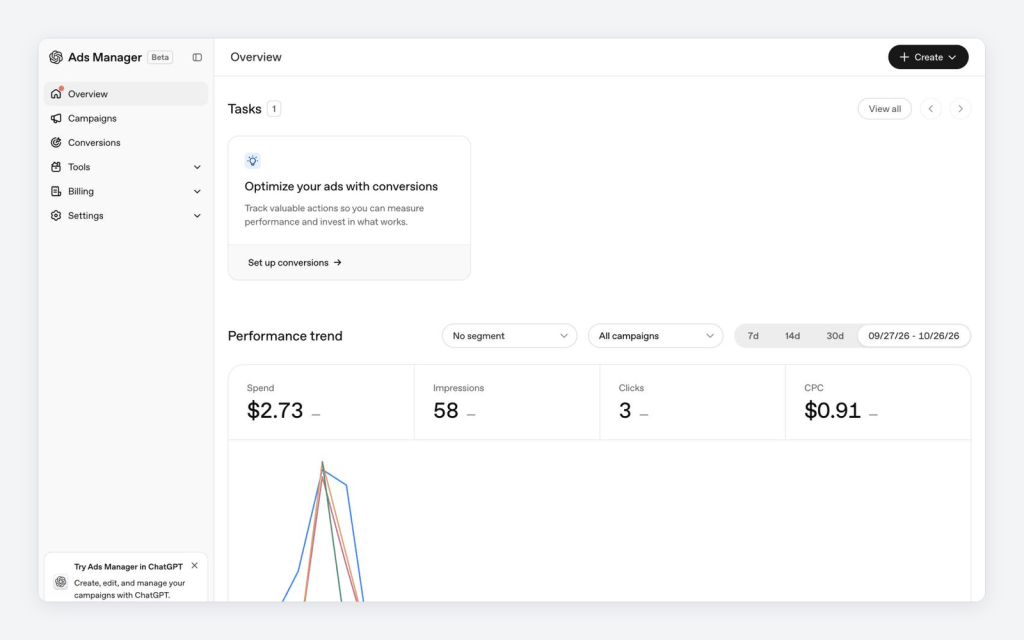Open Conversions in the sidebar
This screenshot has width=1024, height=640.
pyautogui.click(x=126, y=142)
